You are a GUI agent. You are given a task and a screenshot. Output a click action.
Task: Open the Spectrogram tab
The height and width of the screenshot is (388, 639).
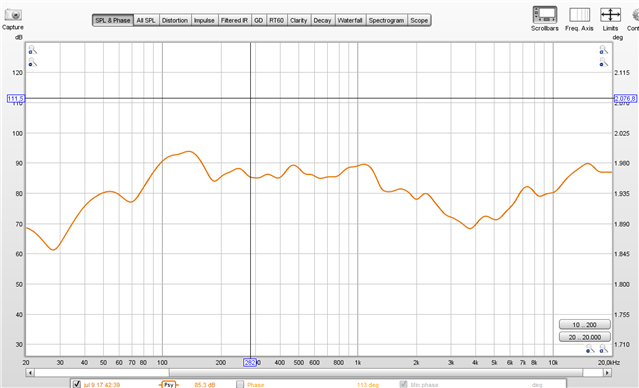tap(386, 20)
